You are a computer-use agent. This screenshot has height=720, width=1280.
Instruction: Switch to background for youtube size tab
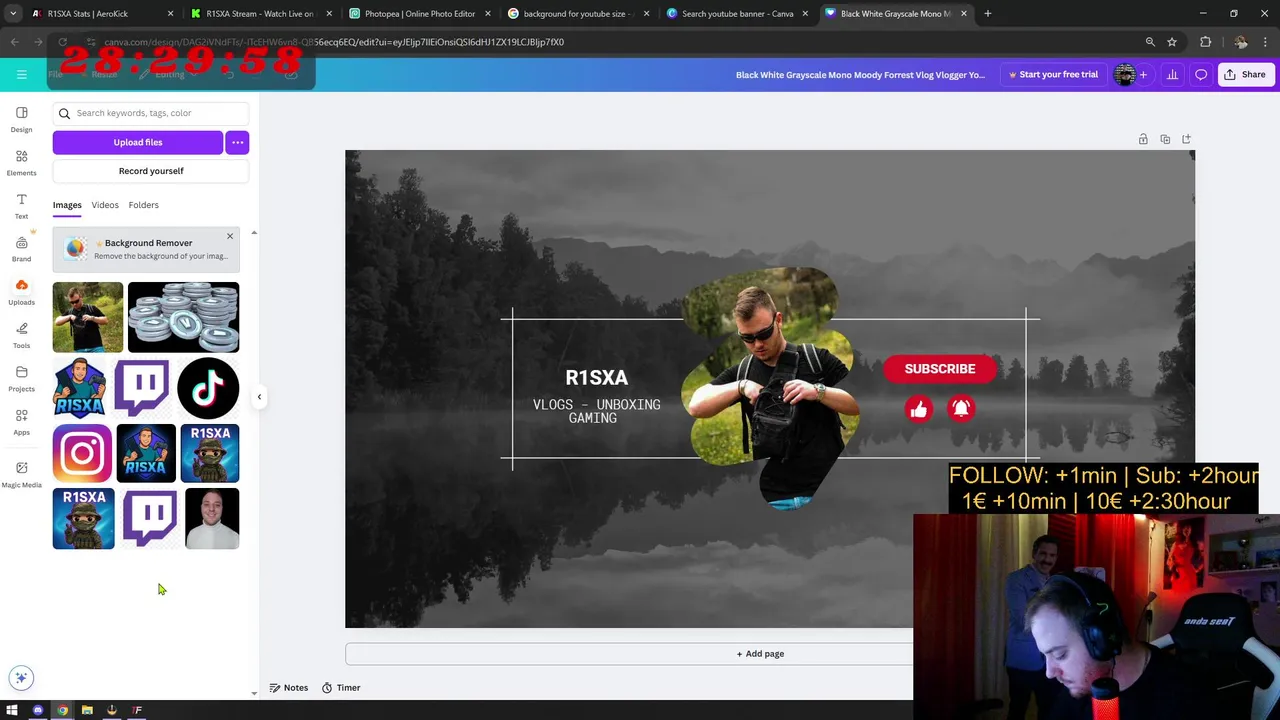[576, 14]
